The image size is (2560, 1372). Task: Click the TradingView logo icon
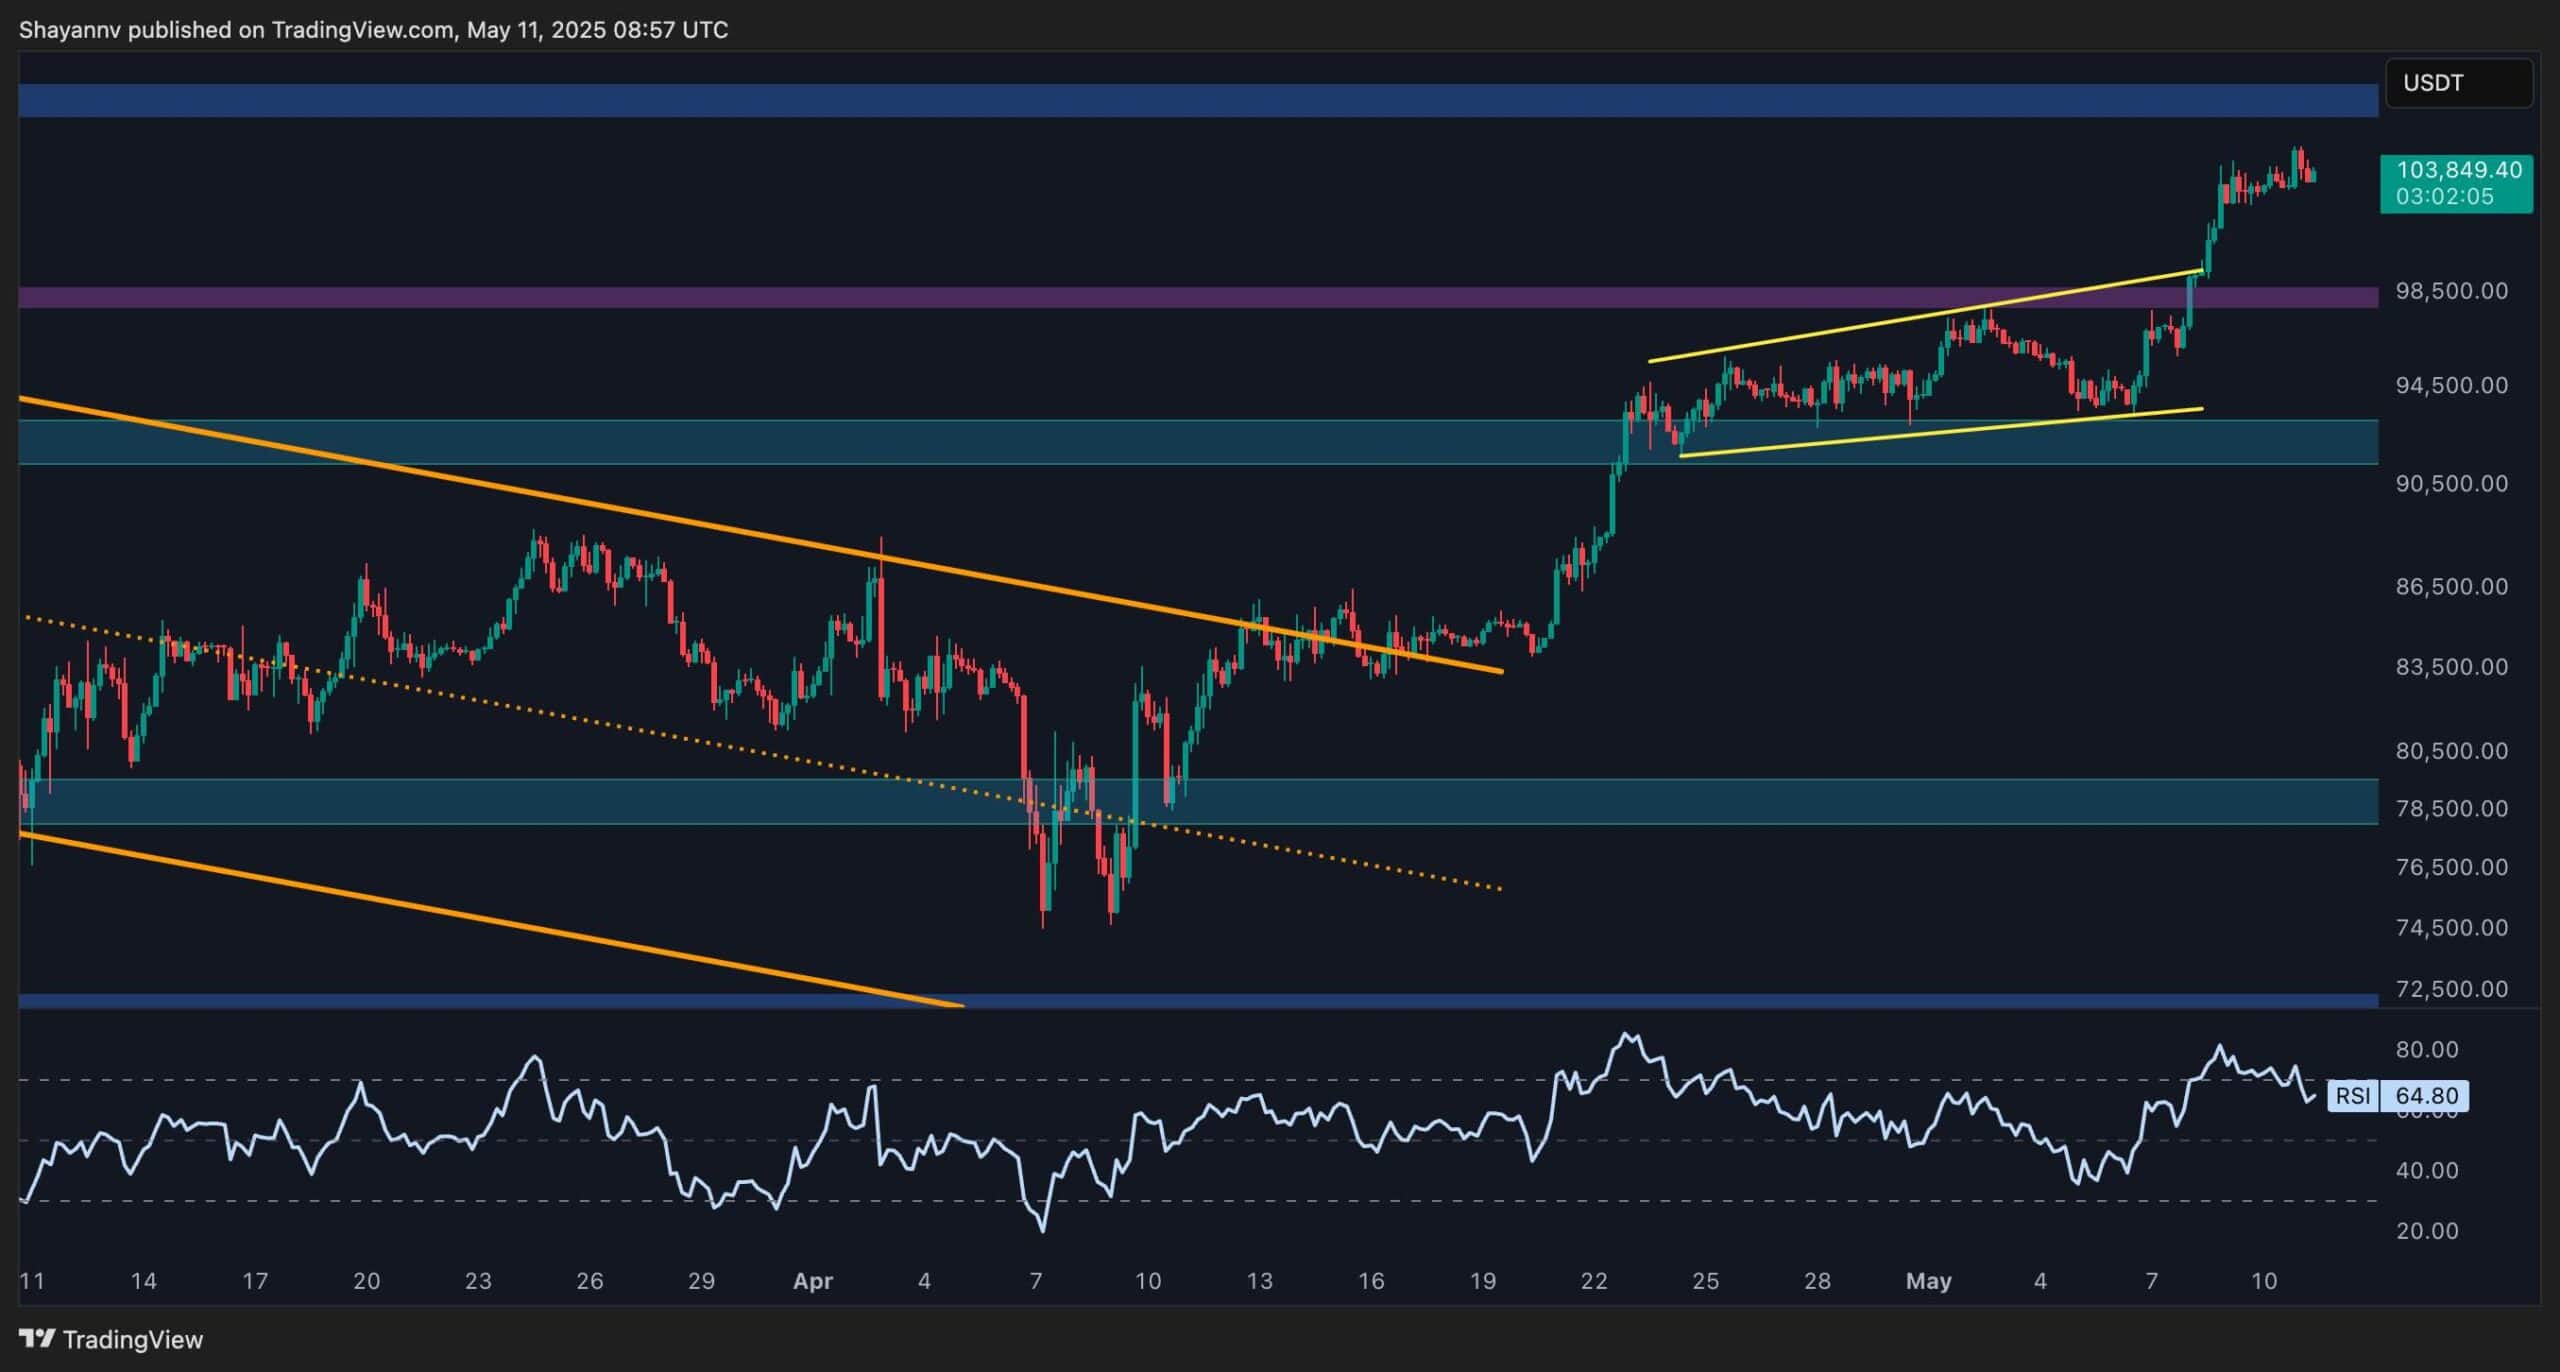(x=37, y=1338)
